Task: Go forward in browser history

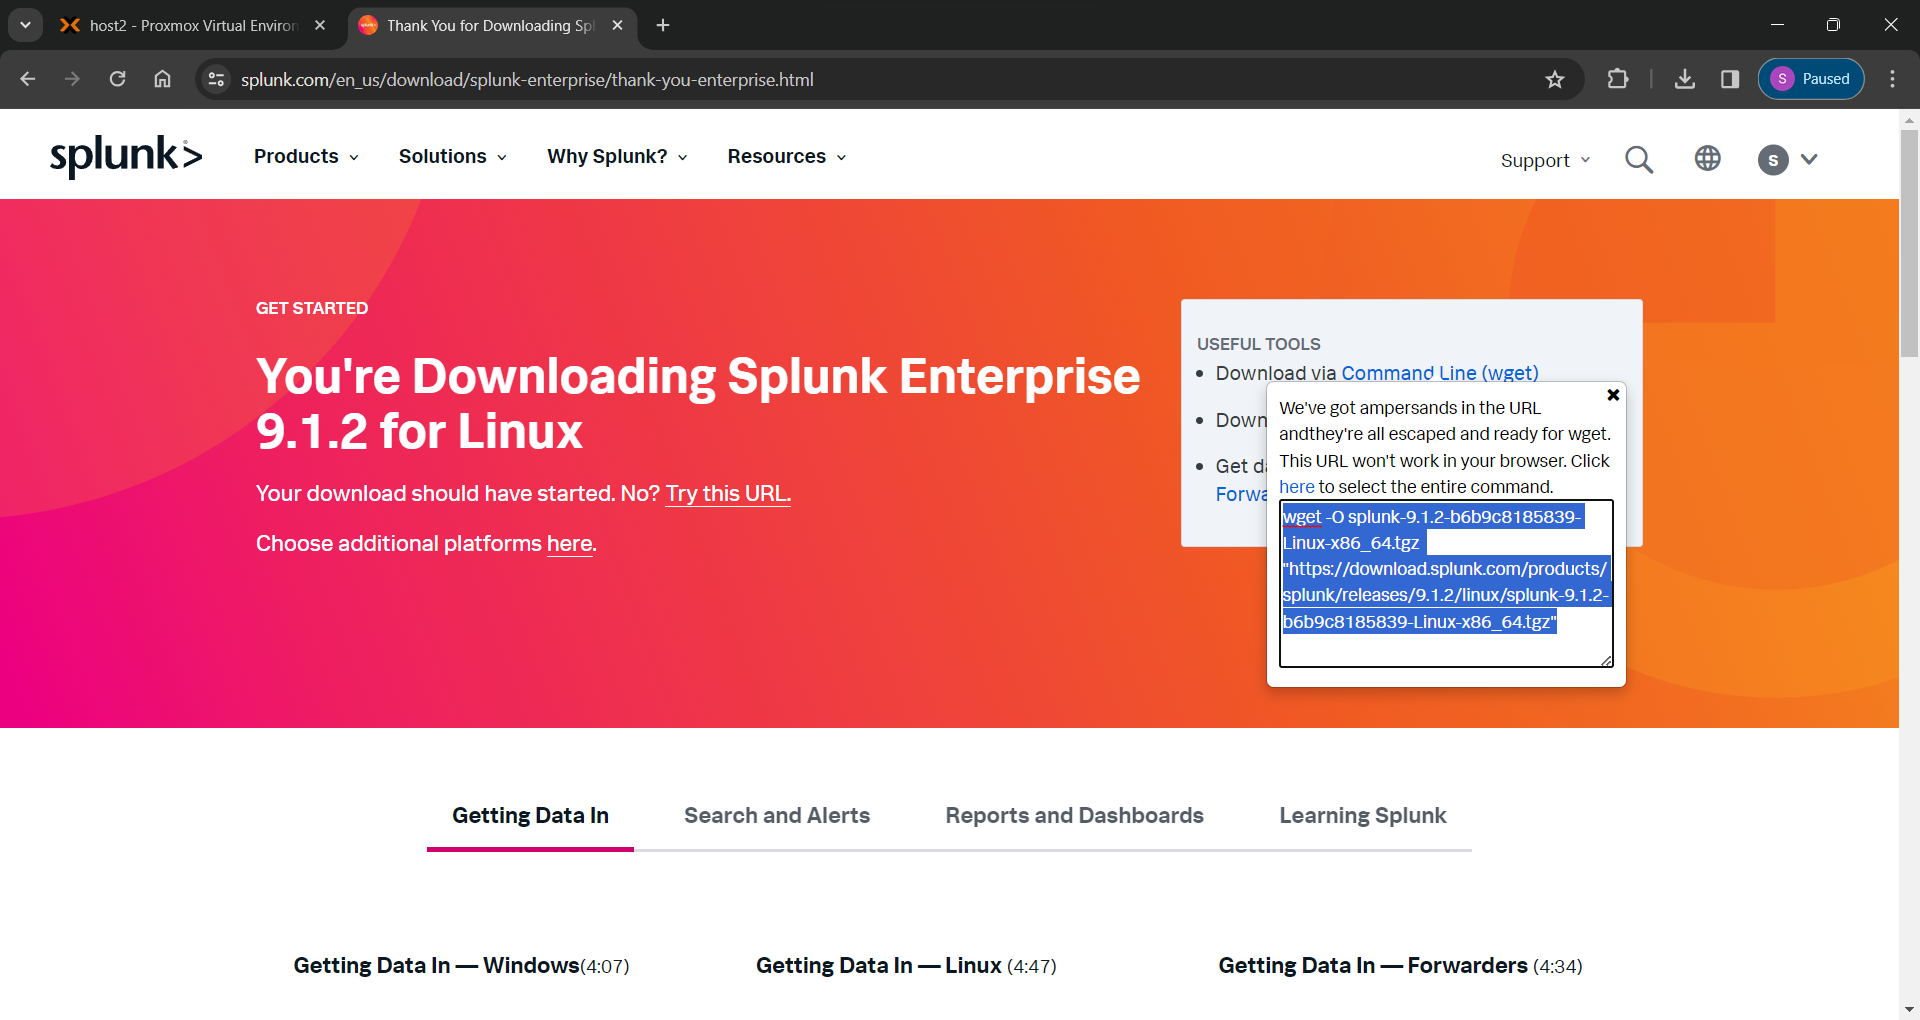Action: pos(72,79)
